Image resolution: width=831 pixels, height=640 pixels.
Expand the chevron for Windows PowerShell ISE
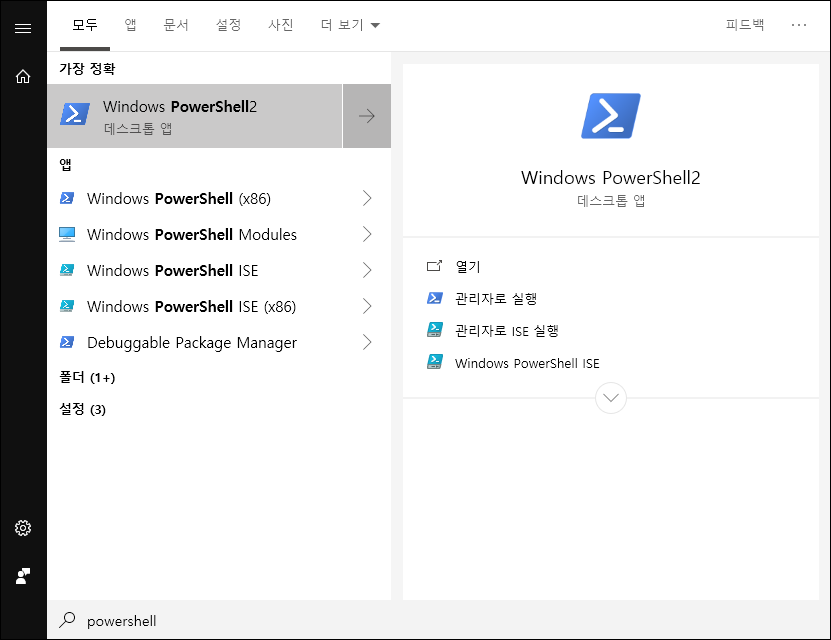coord(367,270)
